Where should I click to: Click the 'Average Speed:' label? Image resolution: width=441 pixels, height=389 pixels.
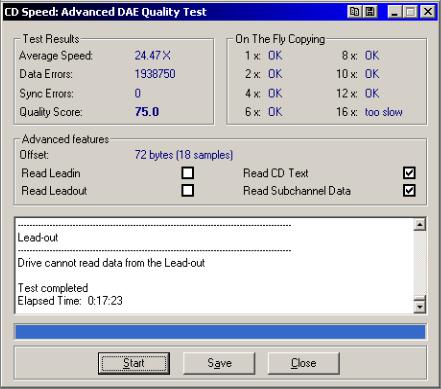point(56,55)
